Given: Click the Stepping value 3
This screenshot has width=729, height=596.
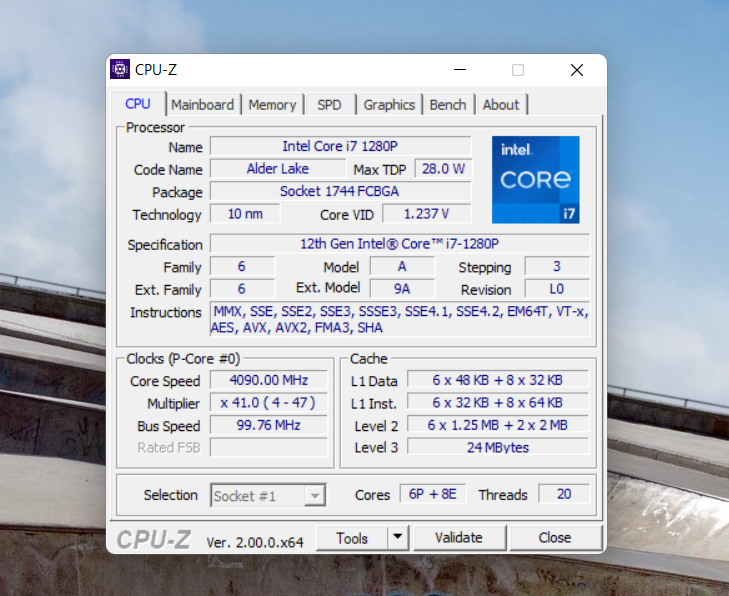Looking at the screenshot, I should coord(557,266).
